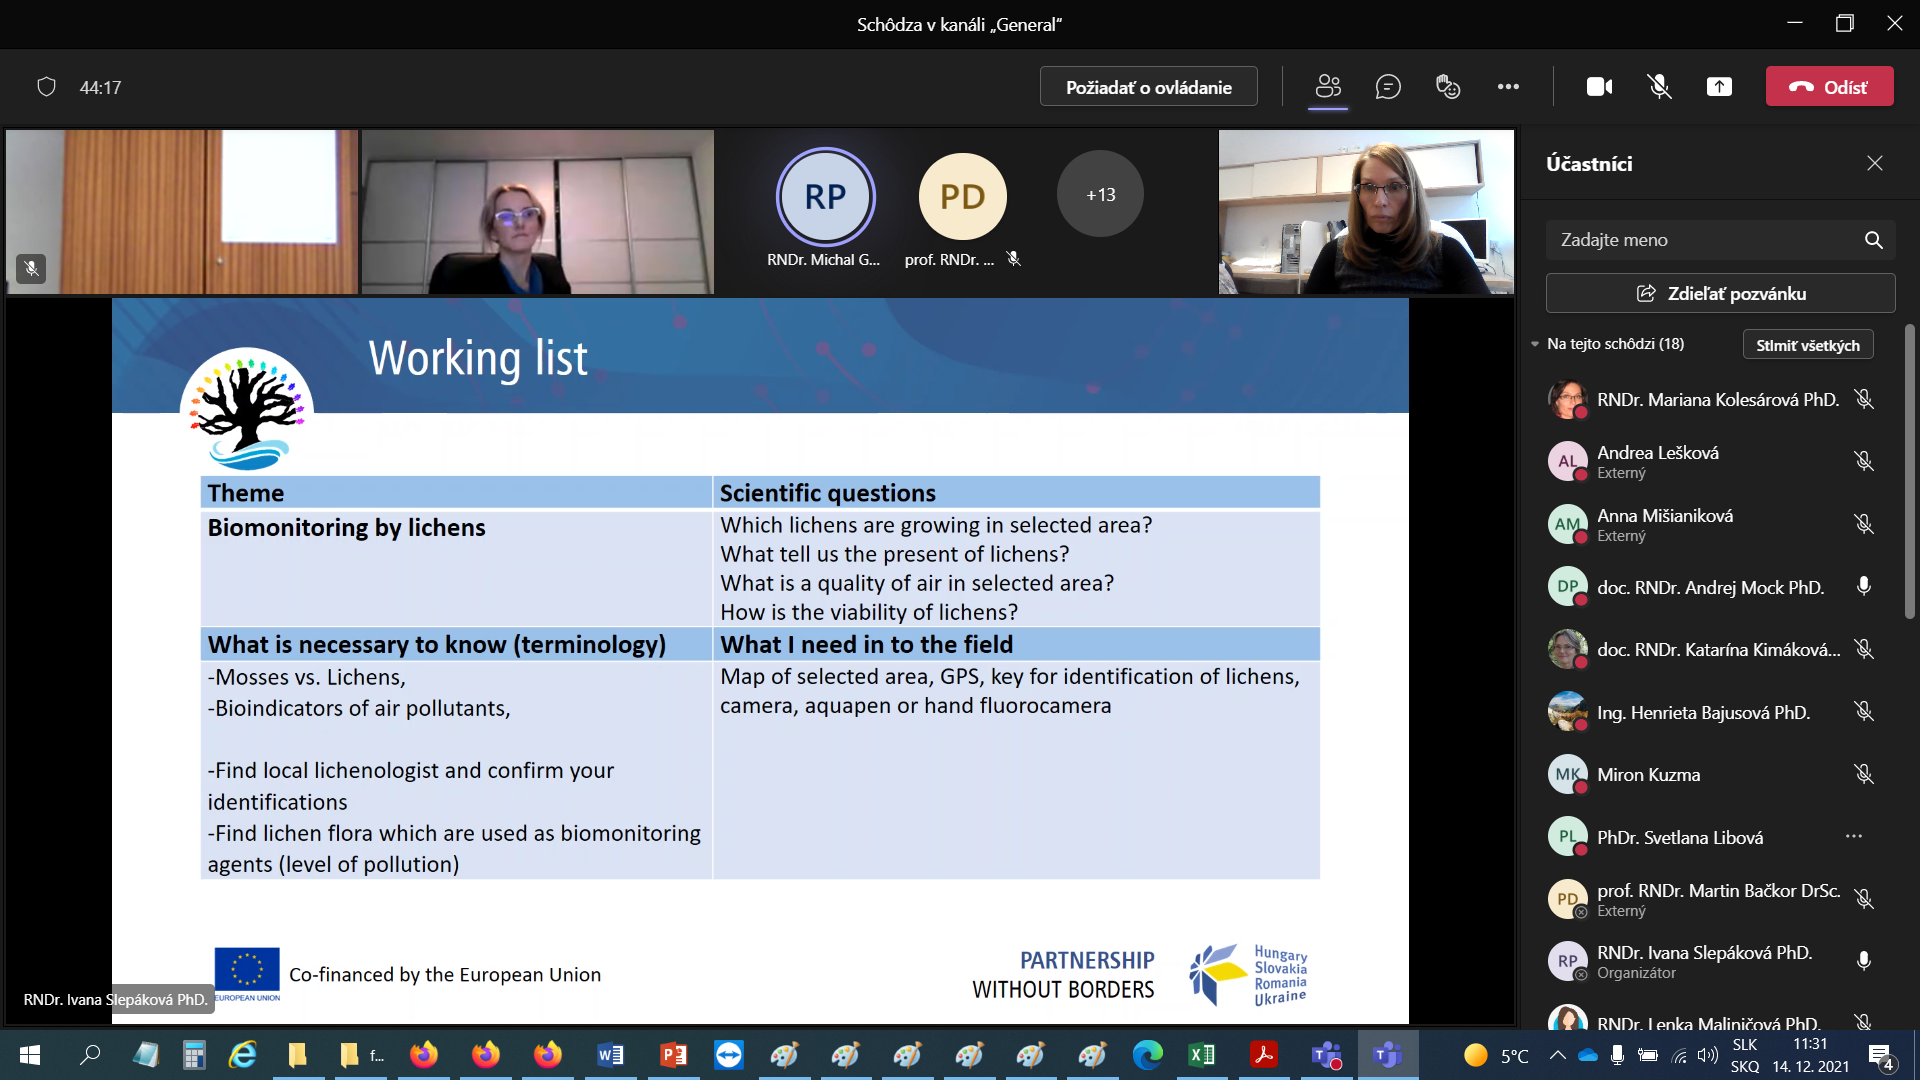Click Požiadať o ovládanie button
Image resolution: width=1920 pixels, height=1080 pixels.
pyautogui.click(x=1148, y=87)
